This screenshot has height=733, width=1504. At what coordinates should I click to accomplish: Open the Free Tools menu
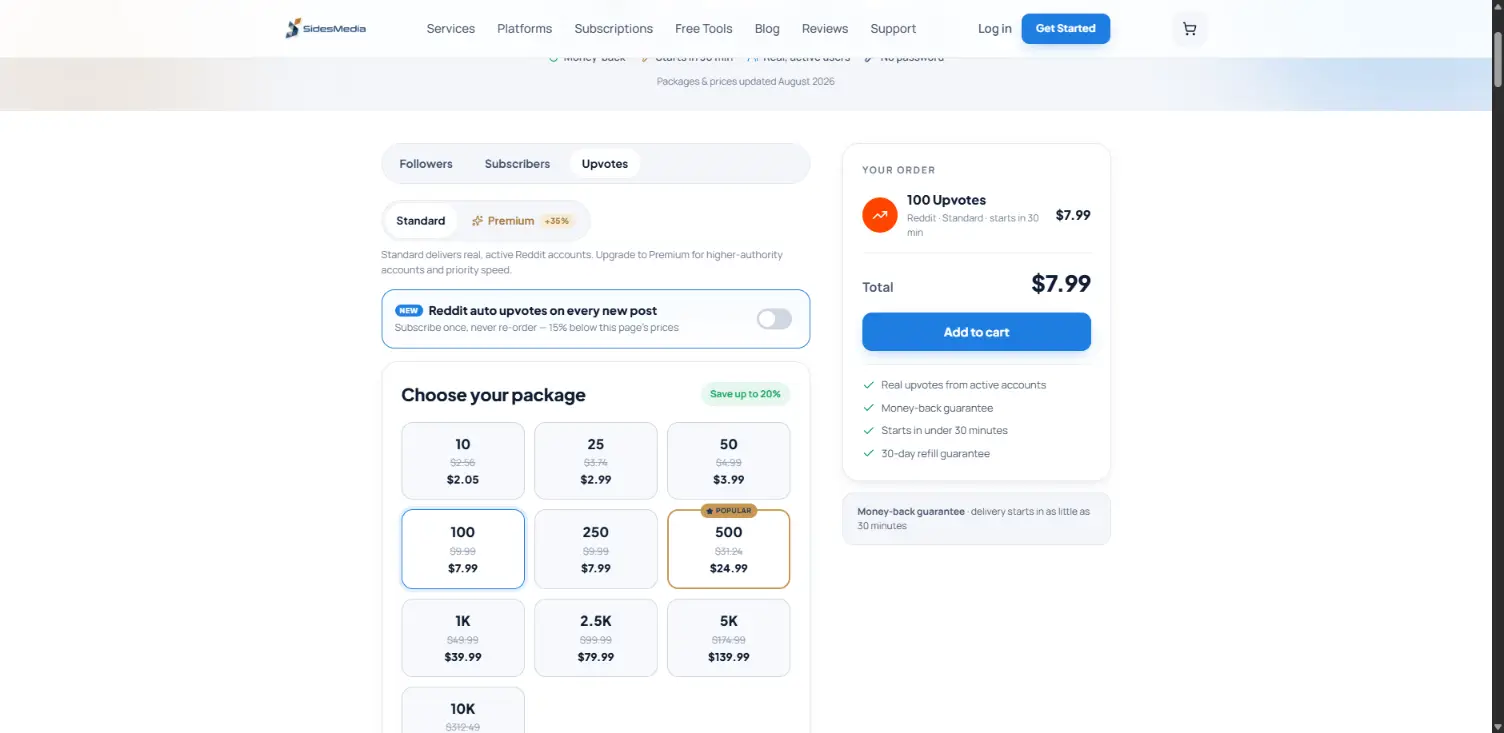[704, 29]
